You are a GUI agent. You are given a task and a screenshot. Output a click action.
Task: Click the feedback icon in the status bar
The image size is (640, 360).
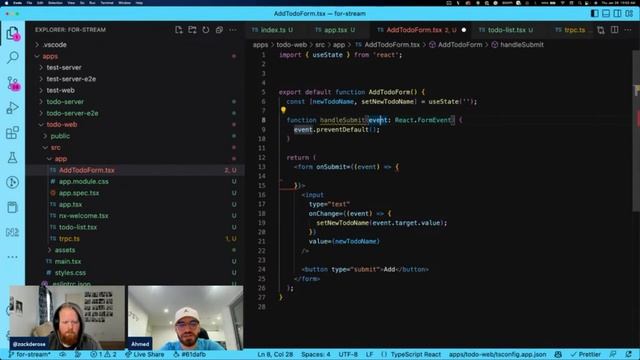click(613, 354)
